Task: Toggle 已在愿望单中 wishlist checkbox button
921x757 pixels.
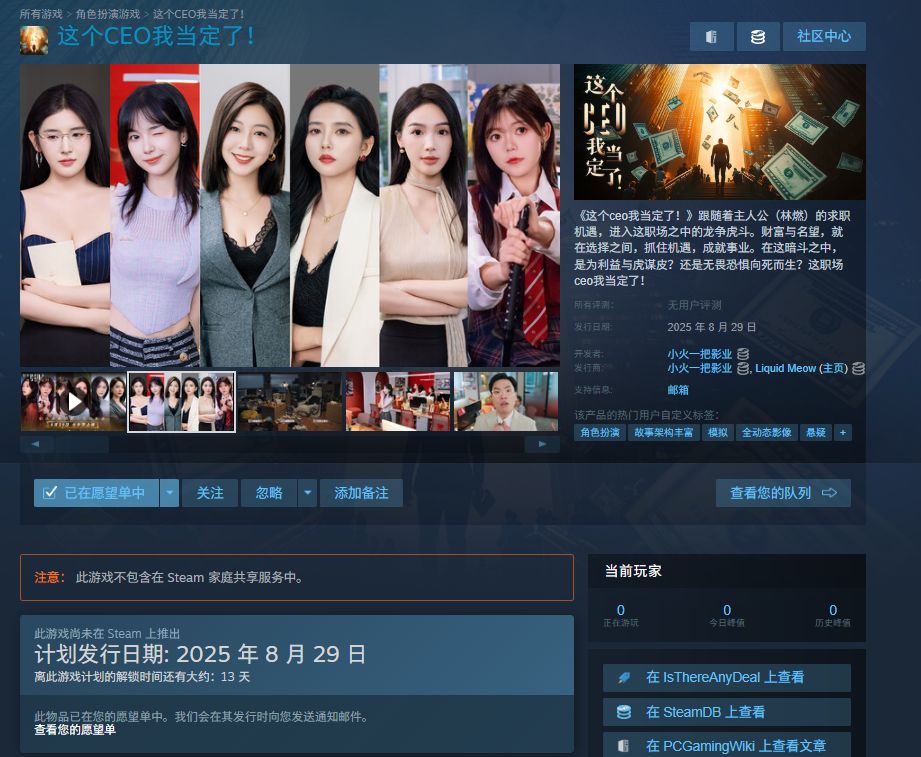Action: click(x=96, y=493)
